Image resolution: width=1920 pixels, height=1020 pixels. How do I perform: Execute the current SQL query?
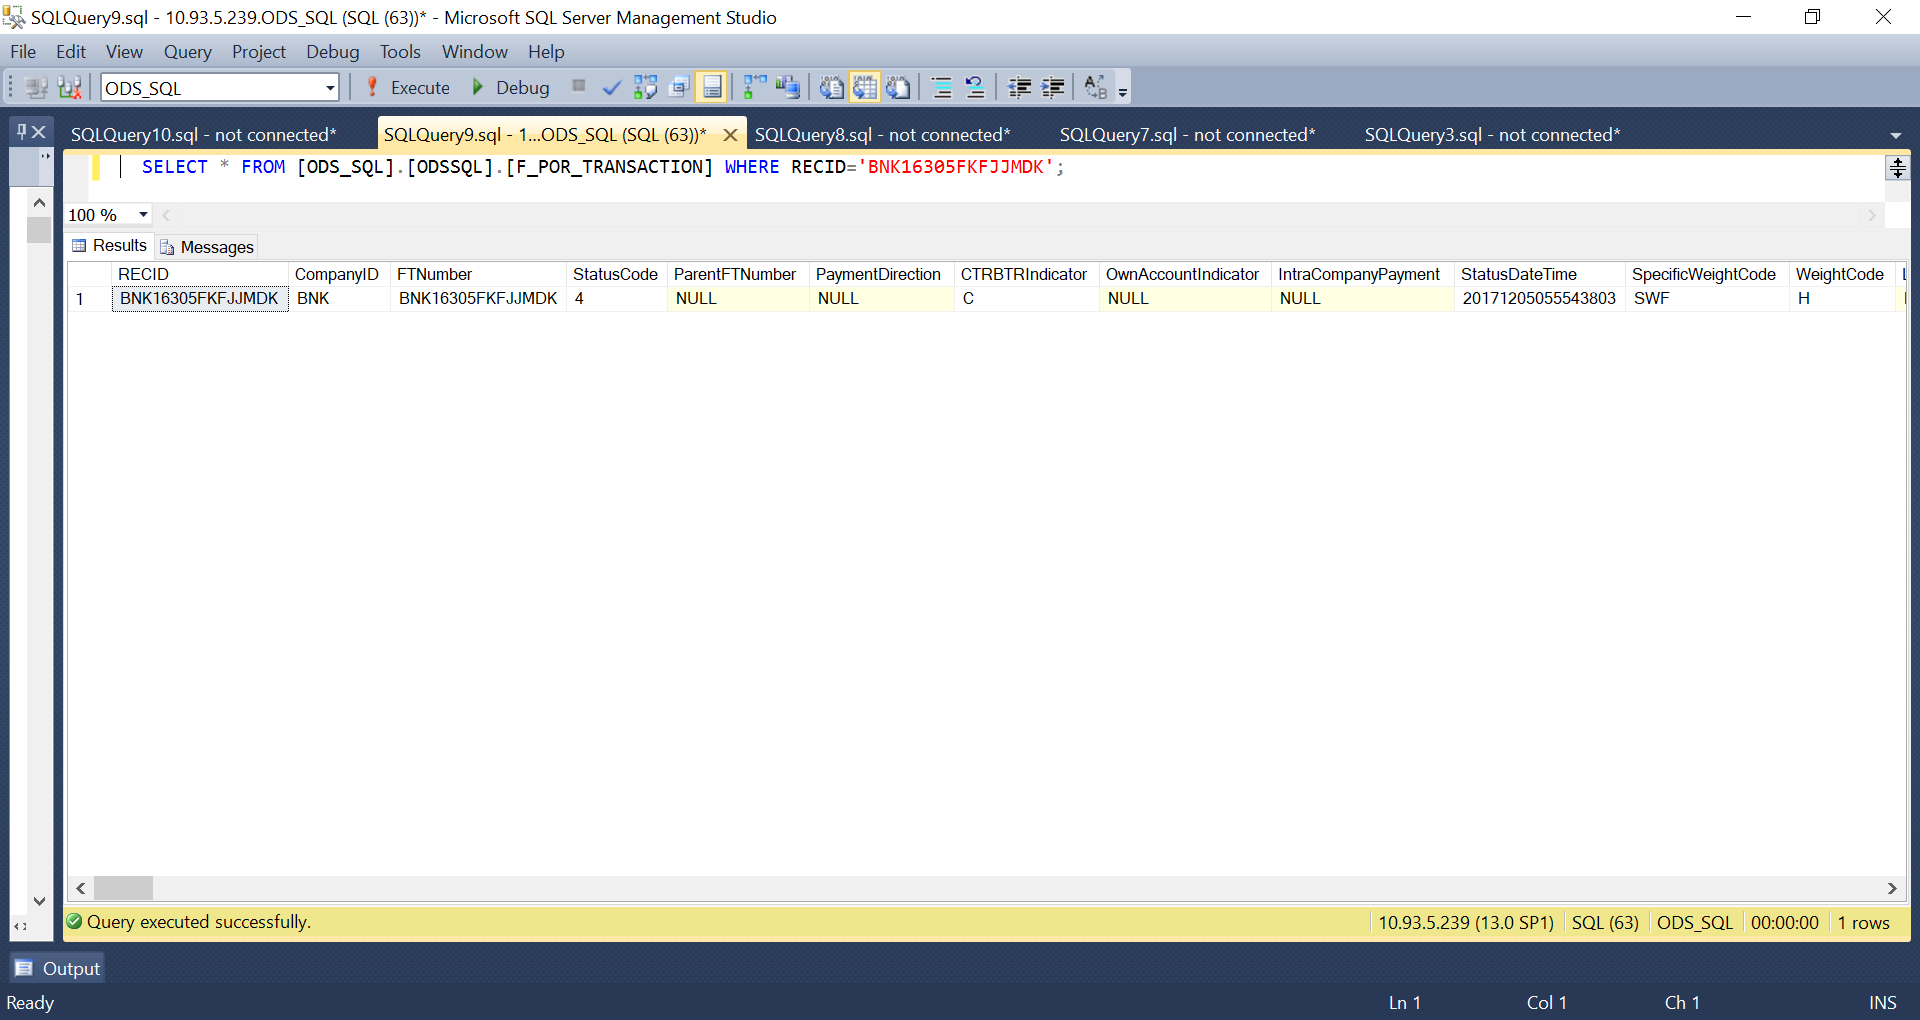click(408, 87)
